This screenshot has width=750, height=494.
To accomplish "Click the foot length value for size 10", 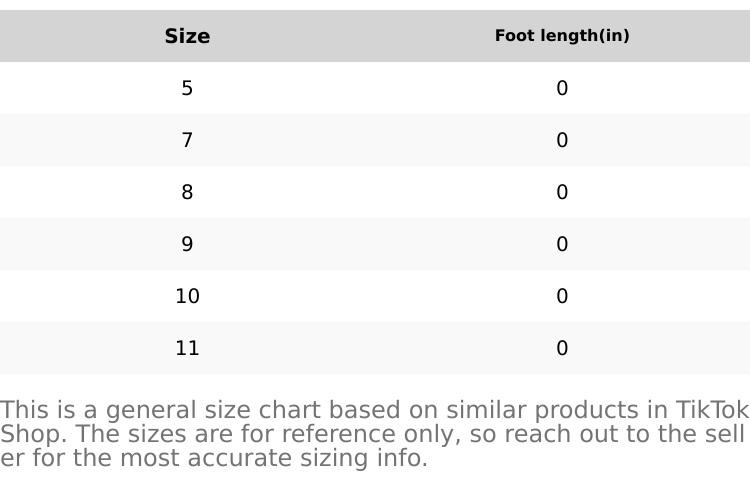I will tap(562, 296).
